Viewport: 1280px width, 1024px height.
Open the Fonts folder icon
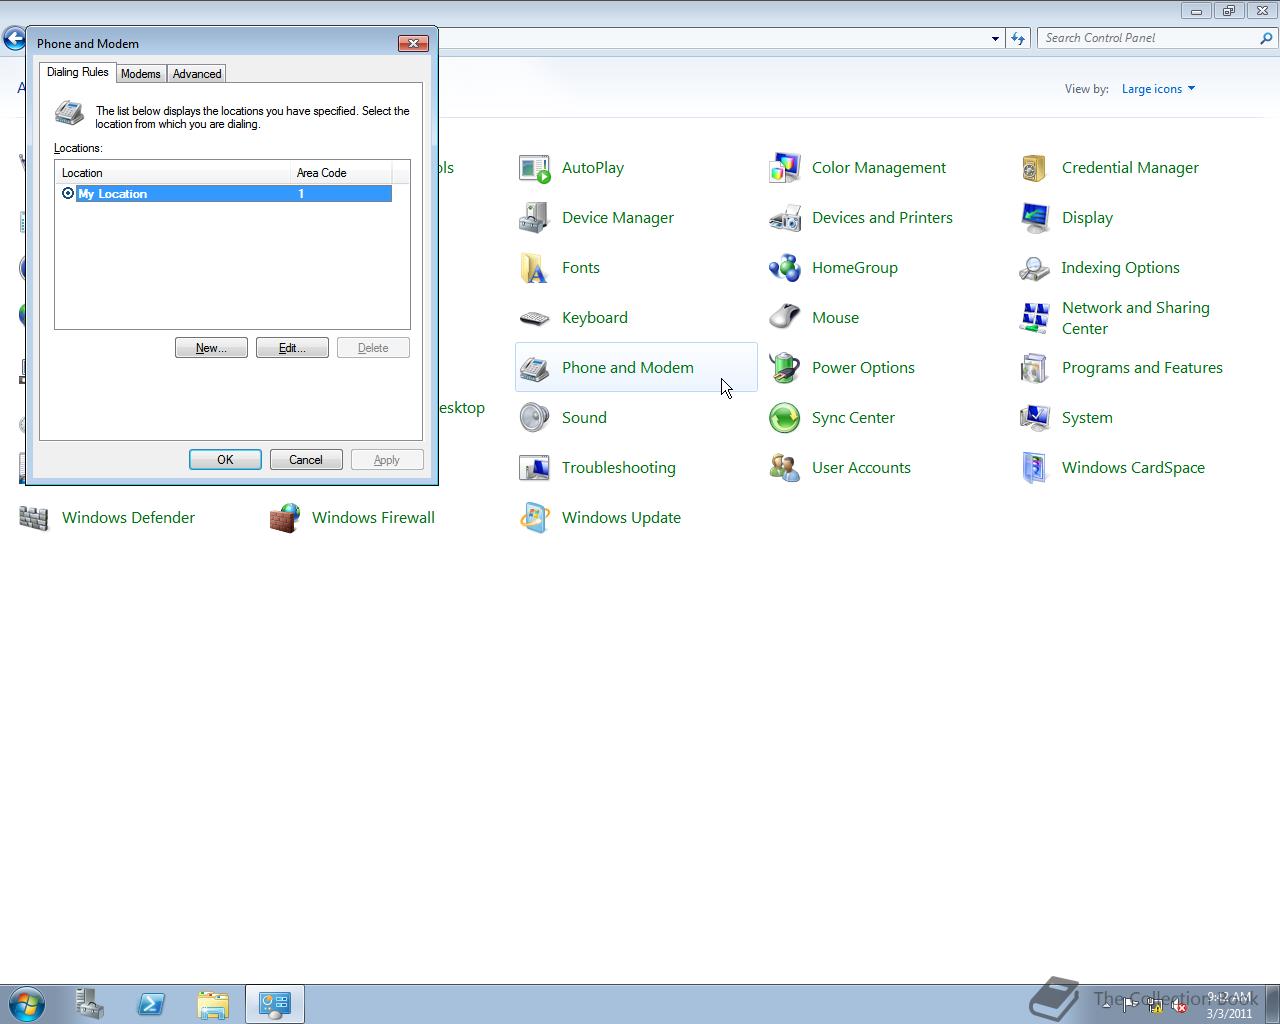(534, 268)
